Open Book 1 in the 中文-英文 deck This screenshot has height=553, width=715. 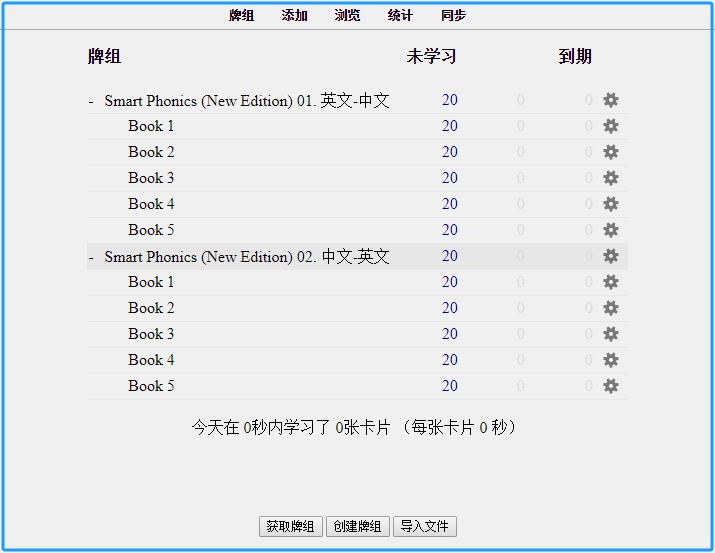(x=151, y=282)
